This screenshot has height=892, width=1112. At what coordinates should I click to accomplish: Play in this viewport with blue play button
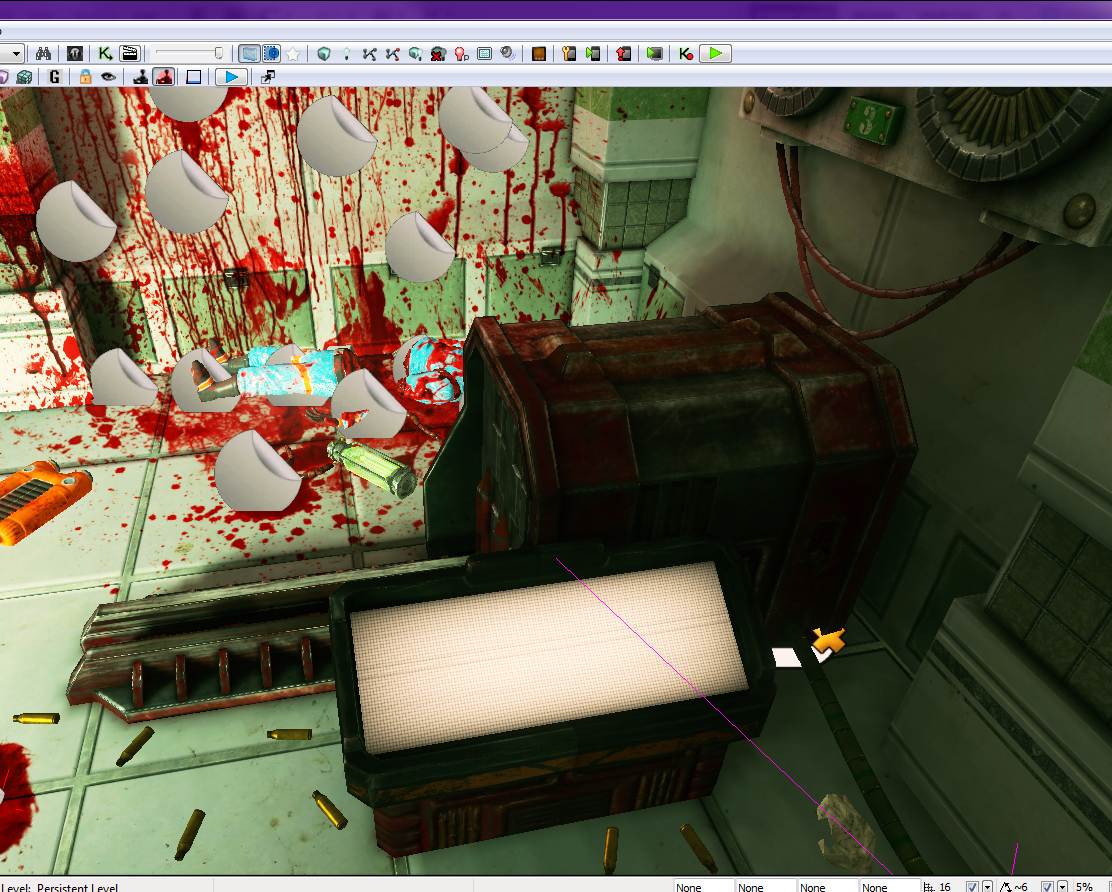[231, 77]
